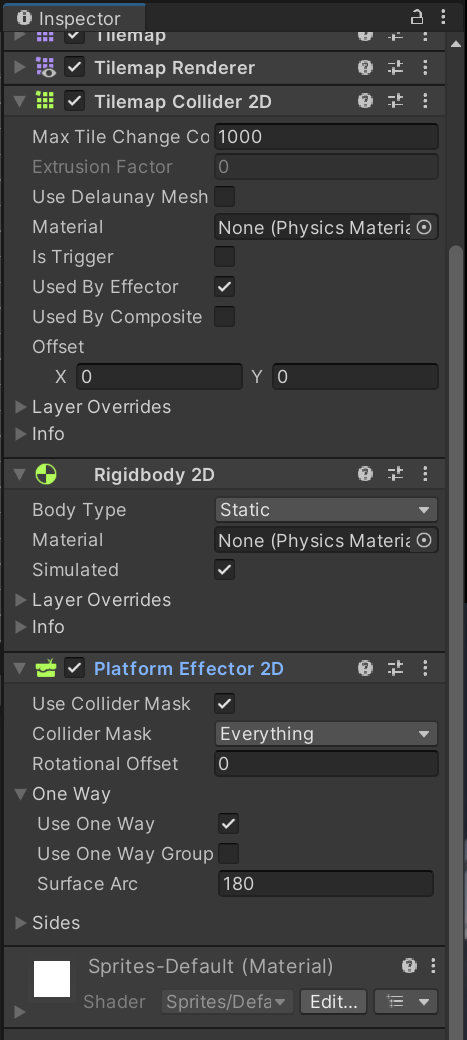Open help for Tilemap Renderer
Screen dimensions: 467x1040
pos(365,67)
